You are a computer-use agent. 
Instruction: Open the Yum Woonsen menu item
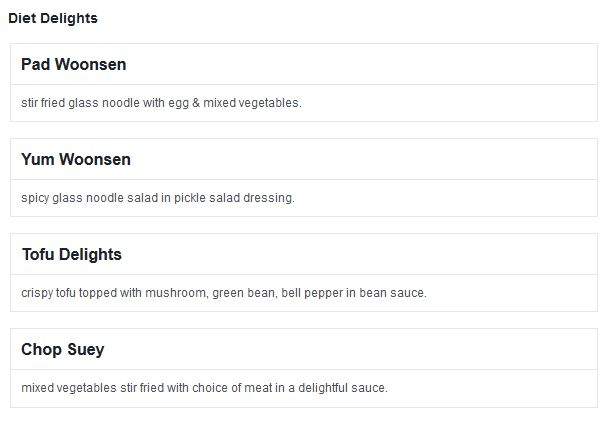[x=76, y=160]
